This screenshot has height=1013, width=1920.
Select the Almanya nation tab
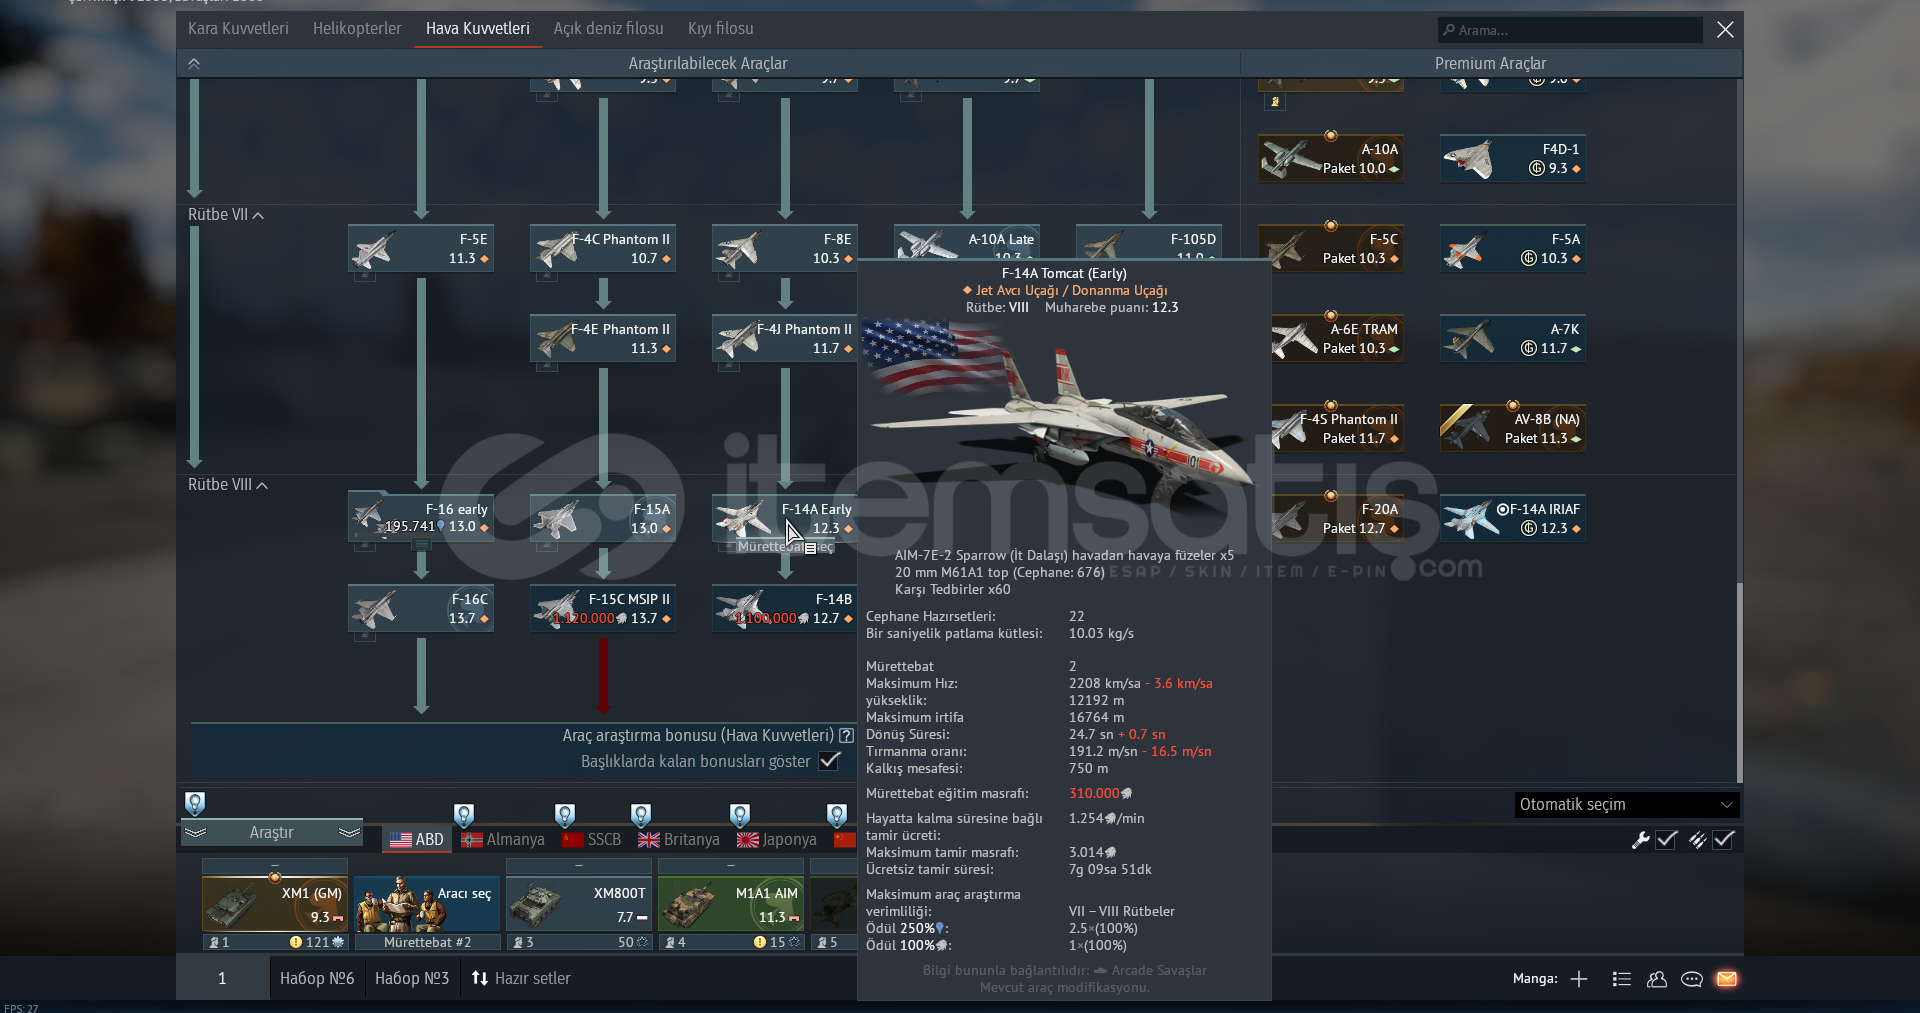click(504, 839)
